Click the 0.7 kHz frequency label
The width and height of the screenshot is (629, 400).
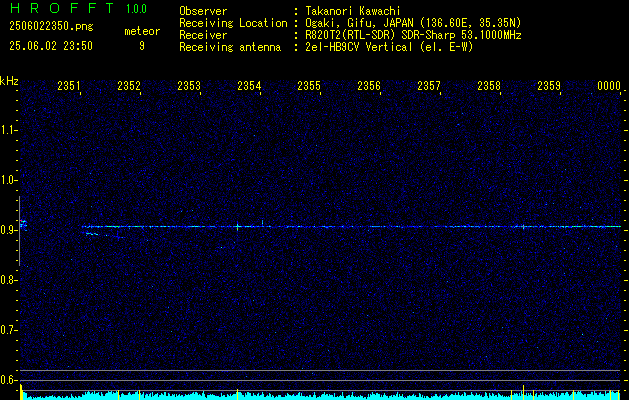coord(8,330)
